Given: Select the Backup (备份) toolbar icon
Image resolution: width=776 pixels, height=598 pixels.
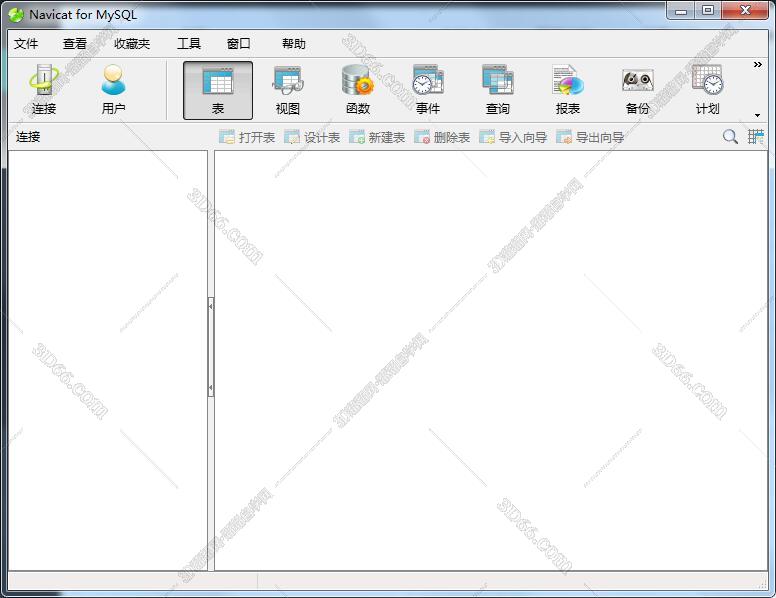Looking at the screenshot, I should click(x=637, y=90).
